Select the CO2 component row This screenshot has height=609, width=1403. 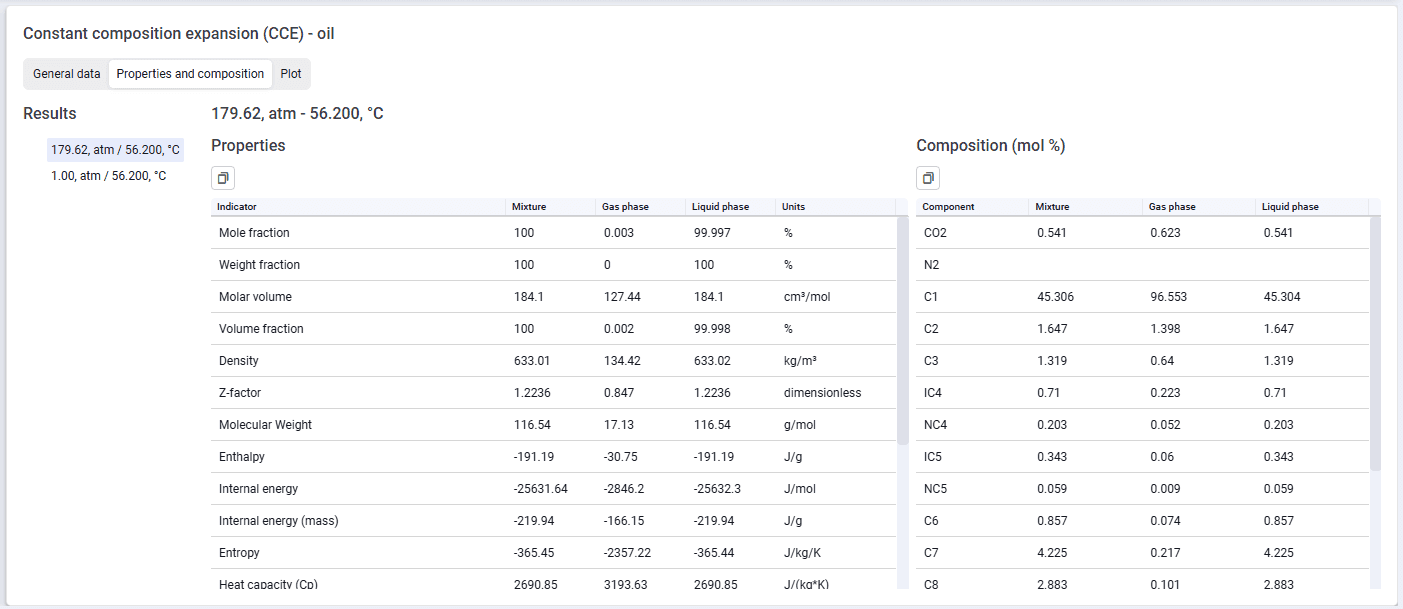point(1143,233)
